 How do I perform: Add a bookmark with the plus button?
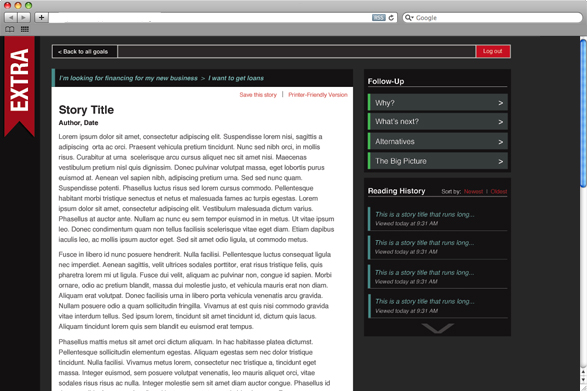(x=41, y=17)
